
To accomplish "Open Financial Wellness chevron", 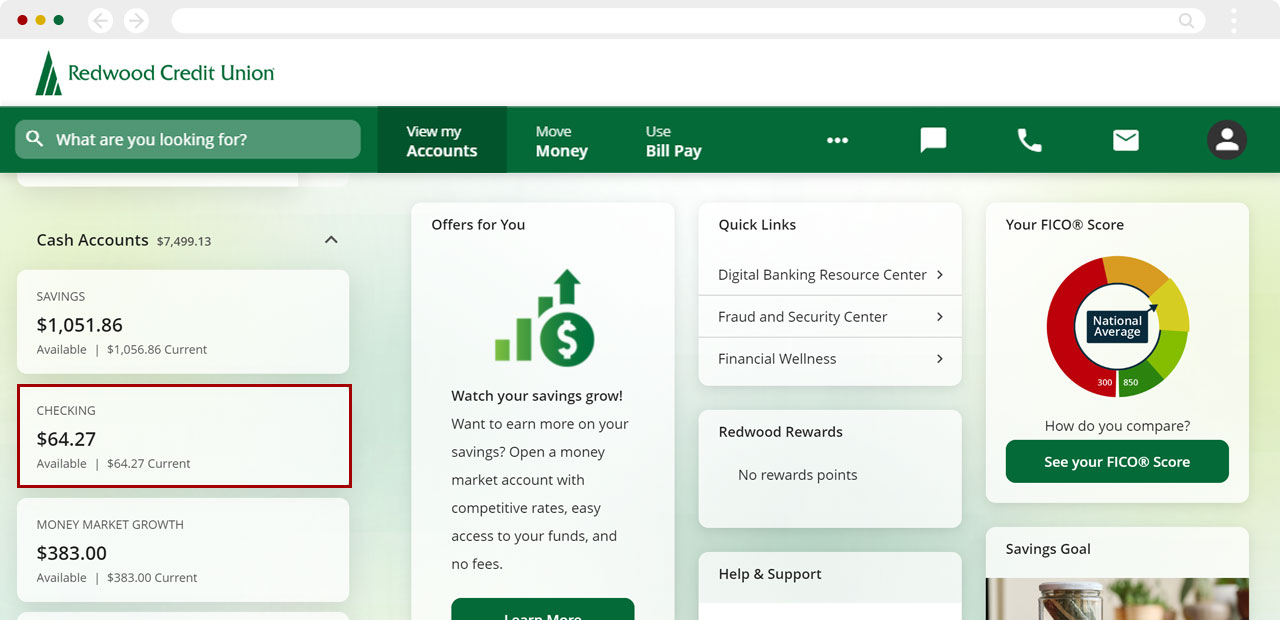I will 940,358.
